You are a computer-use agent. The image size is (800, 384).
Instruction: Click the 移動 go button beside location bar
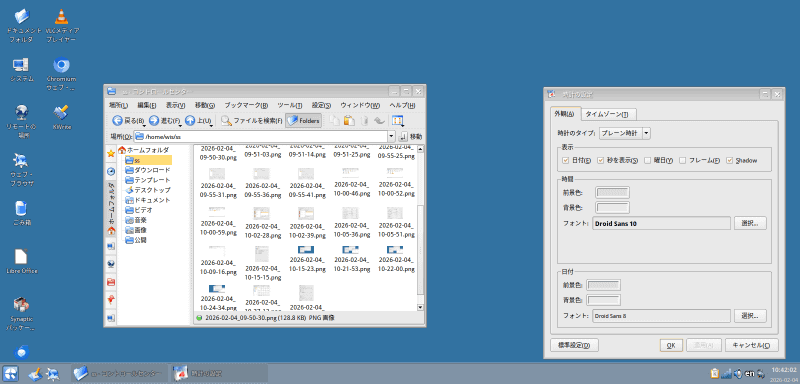tap(411, 137)
